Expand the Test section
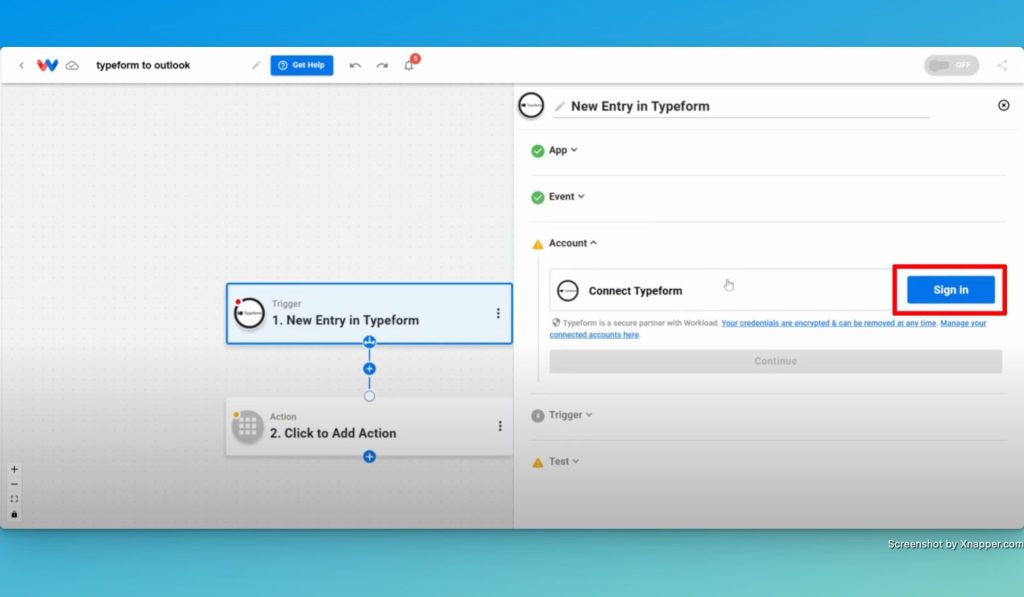 pos(564,461)
